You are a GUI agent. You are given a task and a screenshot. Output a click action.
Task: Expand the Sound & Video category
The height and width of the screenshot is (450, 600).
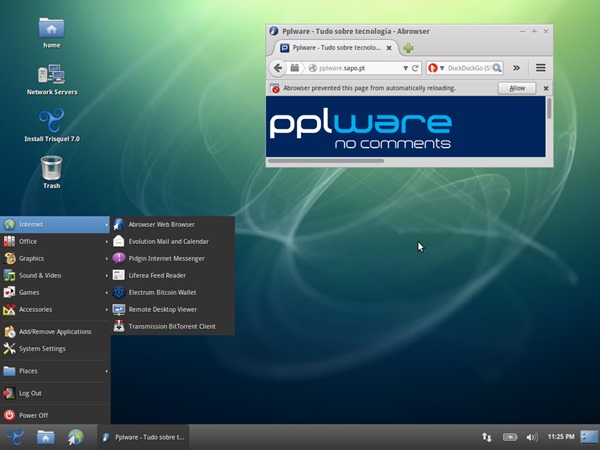55,276
